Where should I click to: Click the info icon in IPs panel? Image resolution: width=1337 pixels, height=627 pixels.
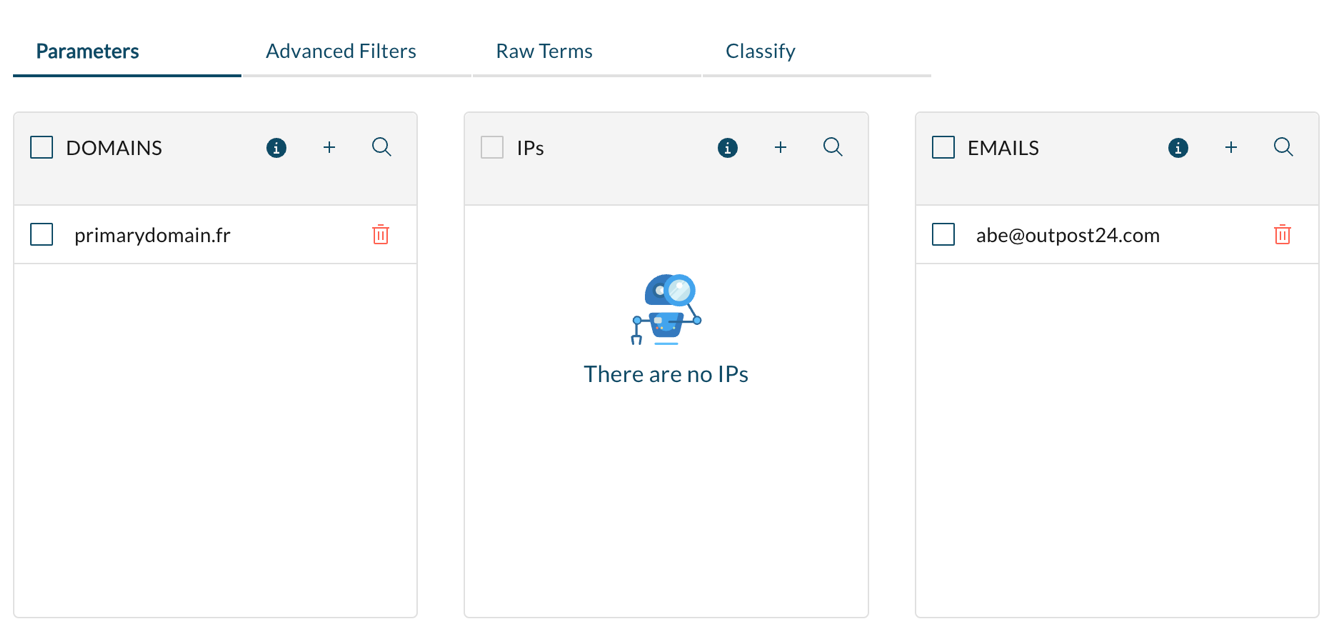click(727, 148)
